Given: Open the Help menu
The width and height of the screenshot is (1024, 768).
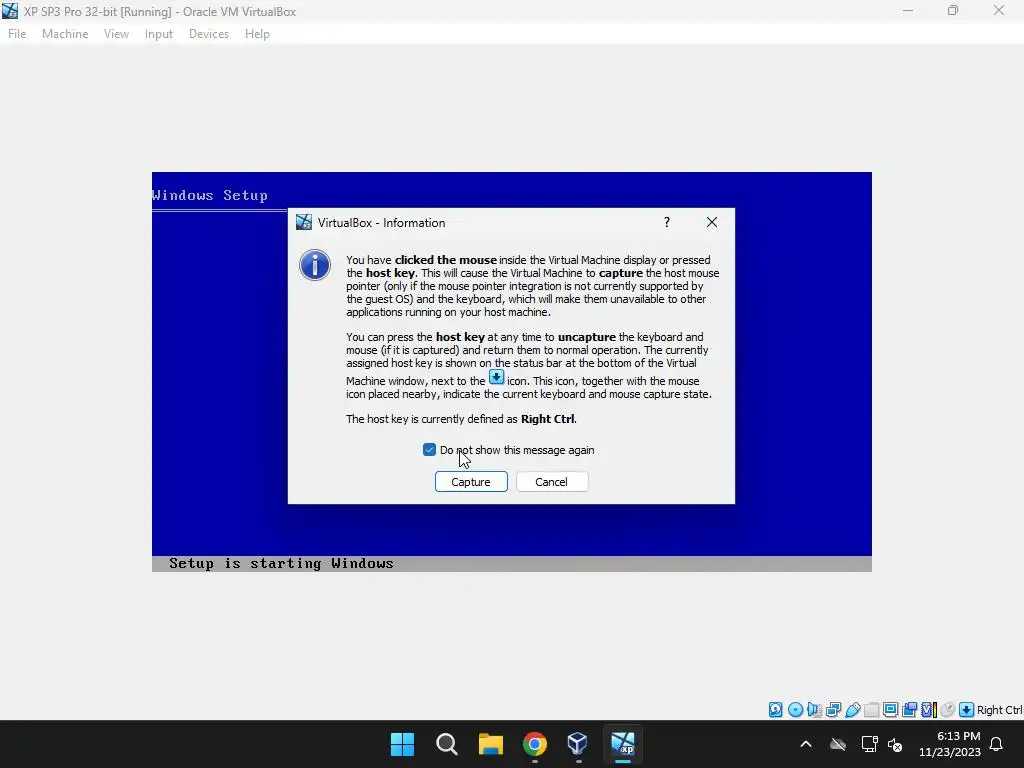Looking at the screenshot, I should pyautogui.click(x=257, y=34).
